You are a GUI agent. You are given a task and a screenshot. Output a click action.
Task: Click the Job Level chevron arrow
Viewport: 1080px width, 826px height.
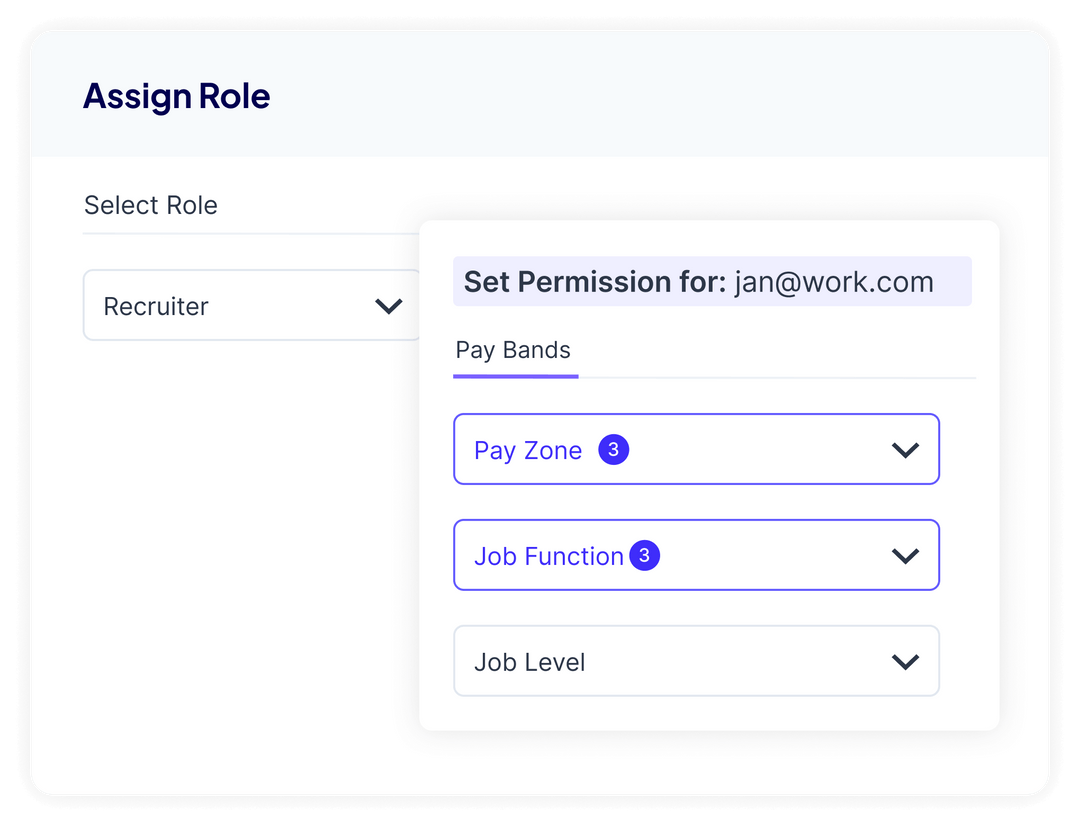pos(905,662)
